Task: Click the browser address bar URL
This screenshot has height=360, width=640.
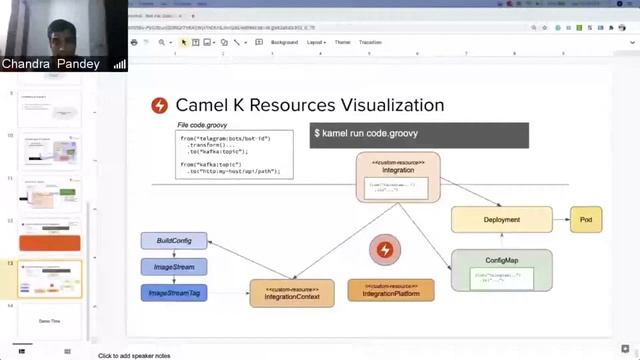Action: click(222, 28)
